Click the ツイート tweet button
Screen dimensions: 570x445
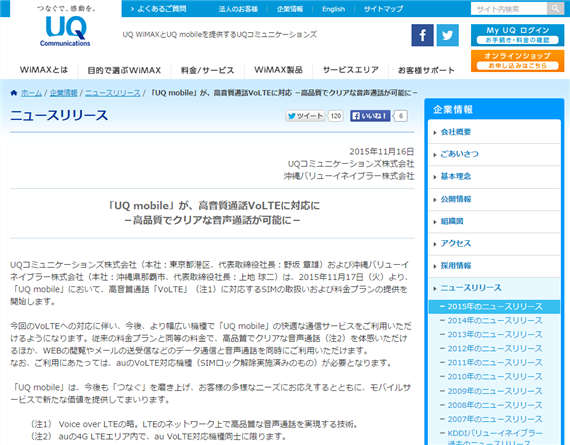pos(305,116)
